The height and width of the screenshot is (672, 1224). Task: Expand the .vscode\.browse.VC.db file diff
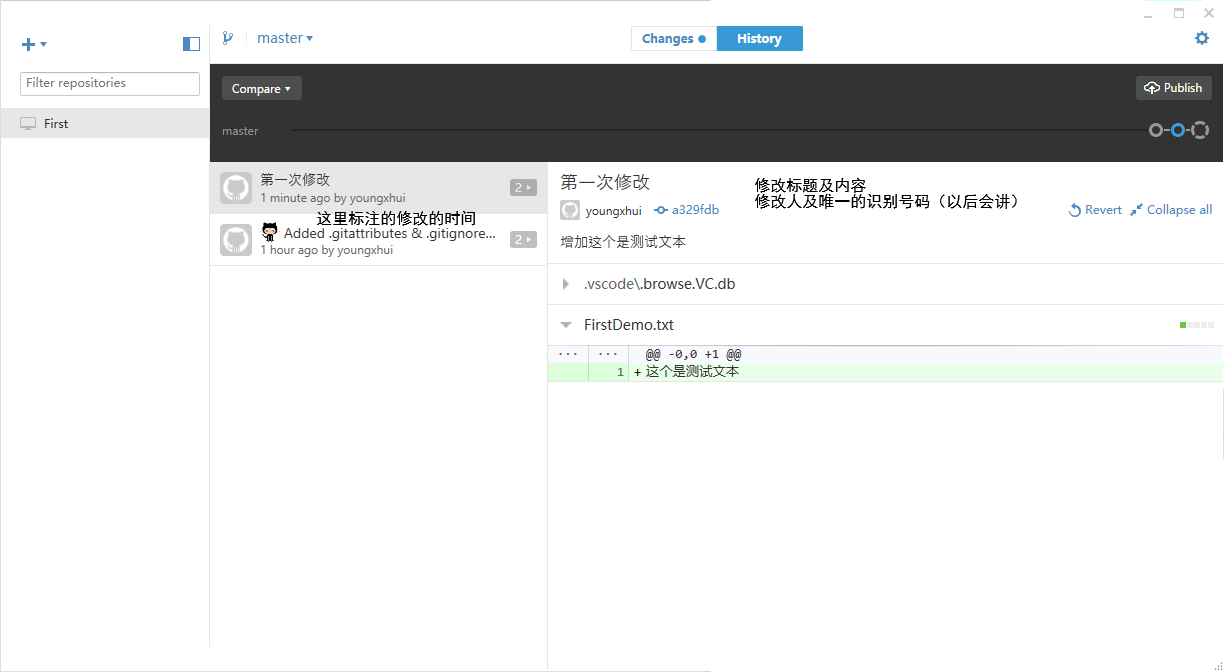coord(566,284)
